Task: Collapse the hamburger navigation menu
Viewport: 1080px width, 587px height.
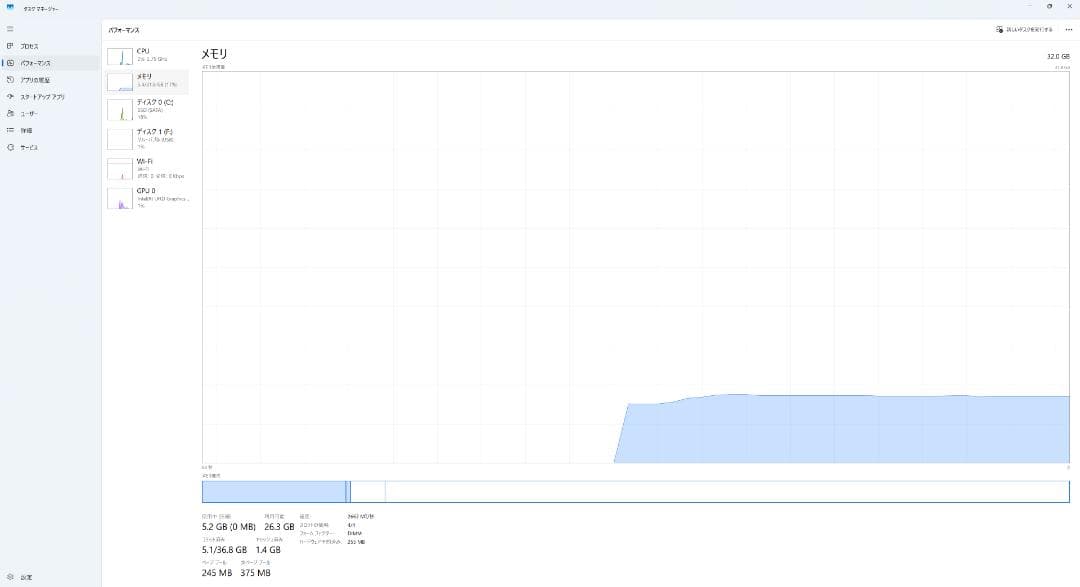Action: (x=10, y=29)
